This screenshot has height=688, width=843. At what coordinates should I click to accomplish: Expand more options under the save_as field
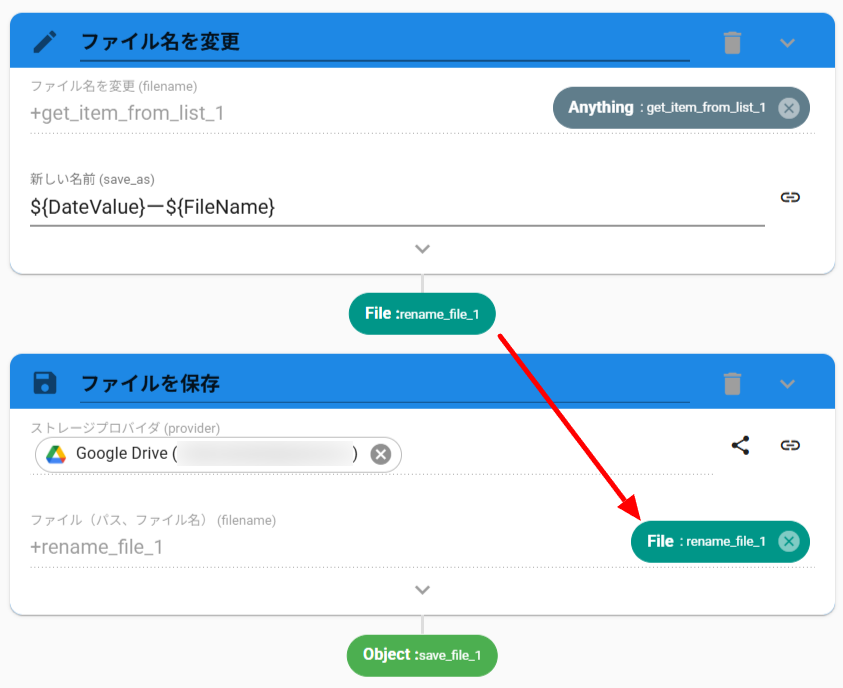pyautogui.click(x=422, y=248)
